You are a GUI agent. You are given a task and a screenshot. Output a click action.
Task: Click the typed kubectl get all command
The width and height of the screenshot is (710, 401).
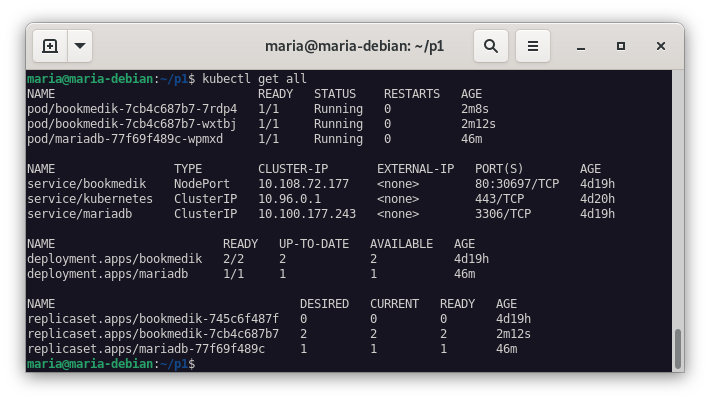(254, 79)
